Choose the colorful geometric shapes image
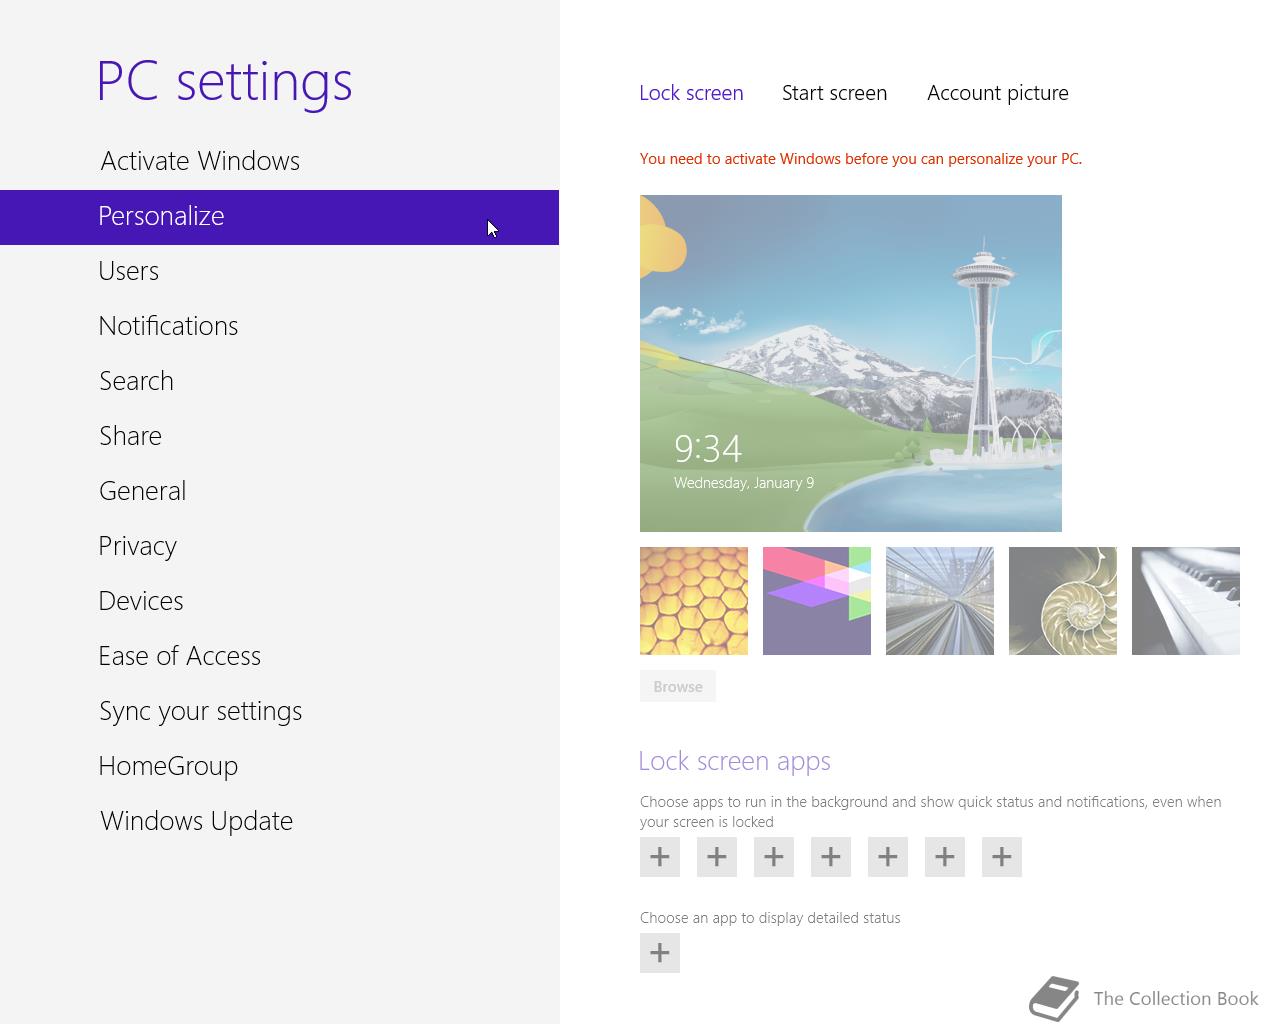Image resolution: width=1280 pixels, height=1024 pixels. click(x=817, y=601)
